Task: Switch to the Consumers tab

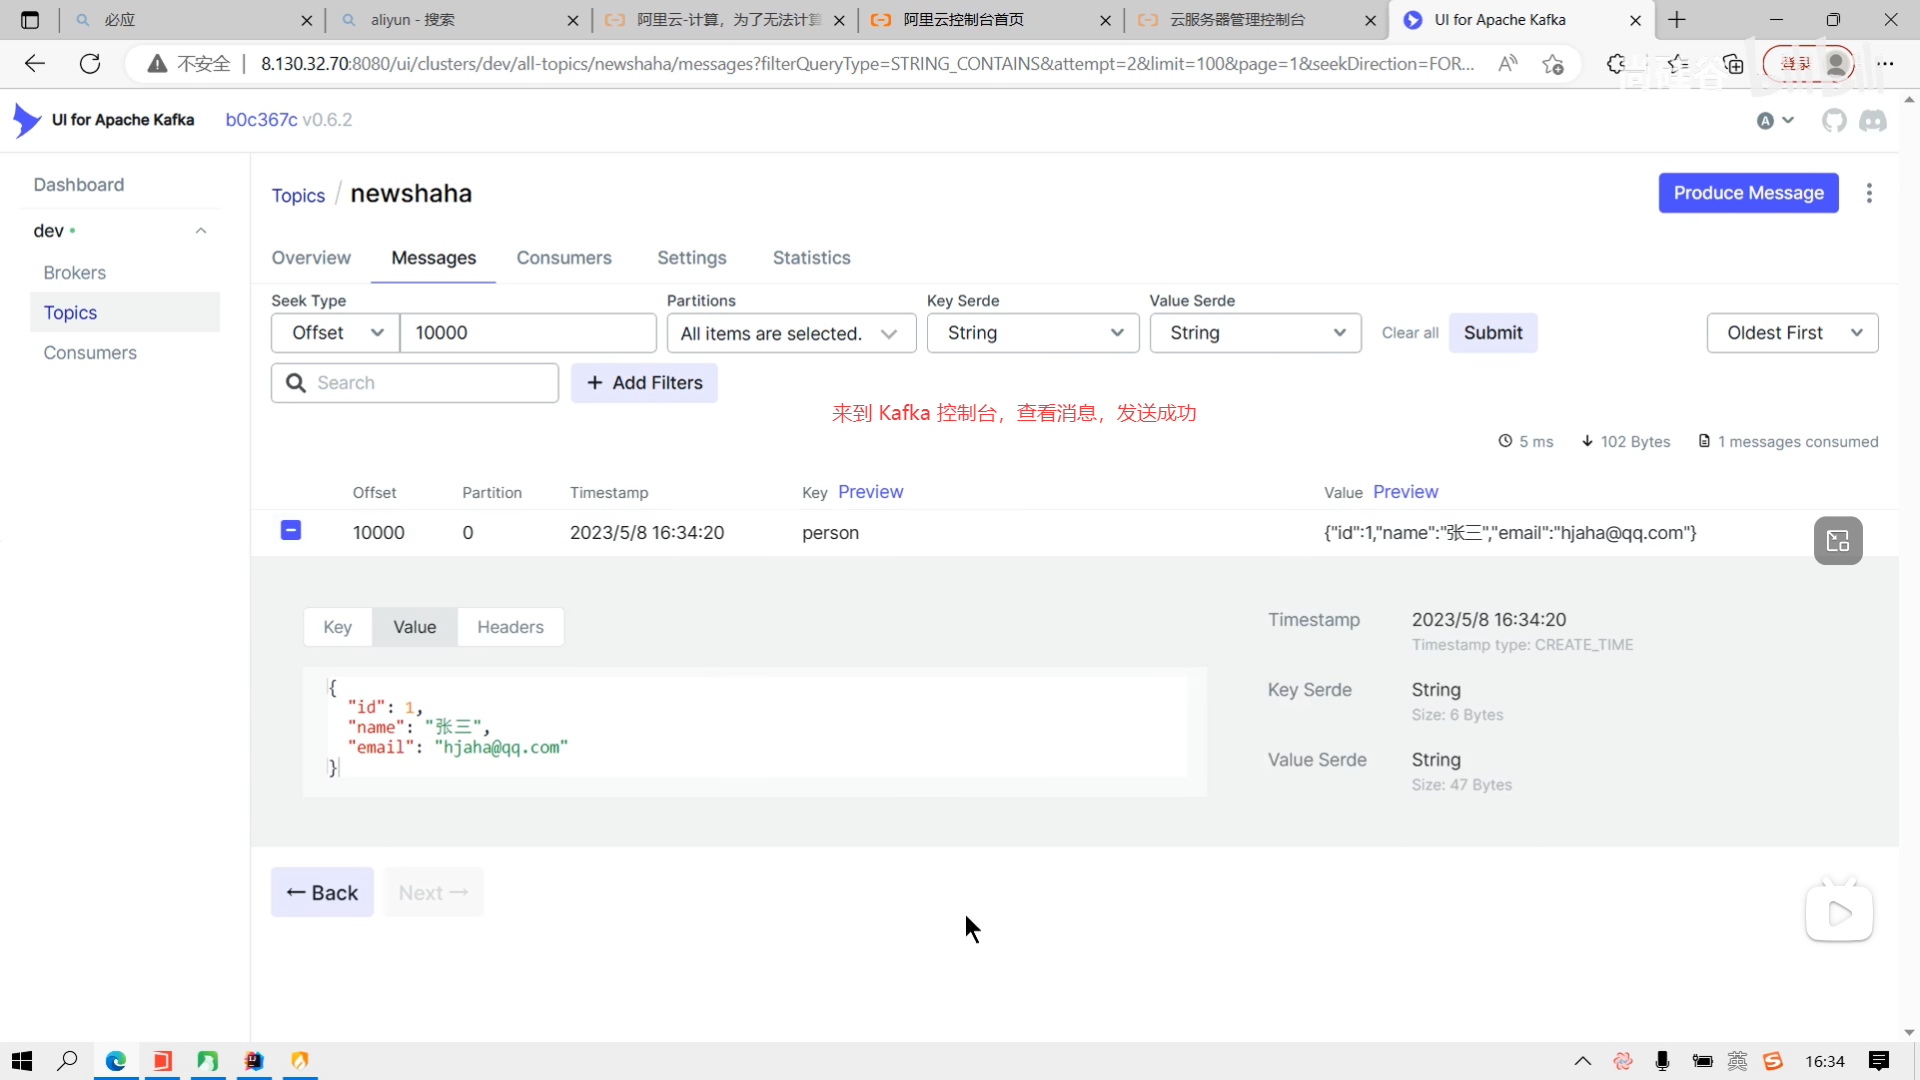Action: tap(563, 258)
